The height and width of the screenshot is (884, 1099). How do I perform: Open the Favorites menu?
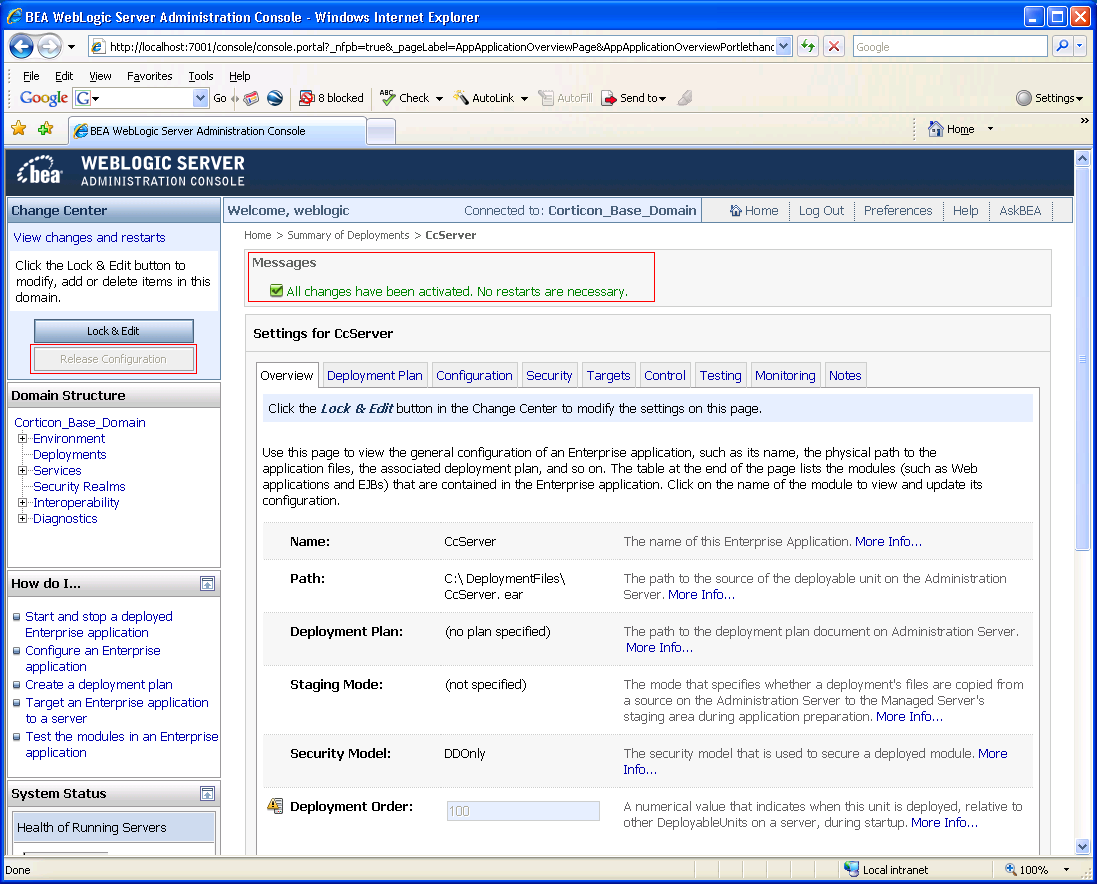coord(149,76)
